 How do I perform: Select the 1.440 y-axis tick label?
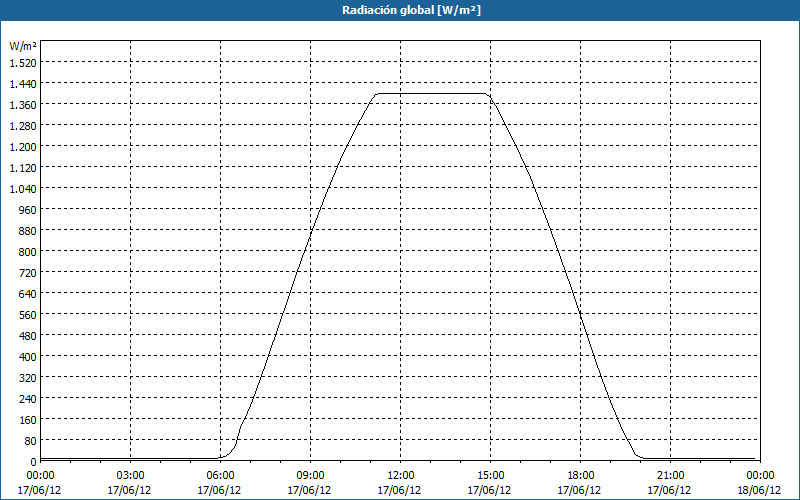tap(23, 83)
